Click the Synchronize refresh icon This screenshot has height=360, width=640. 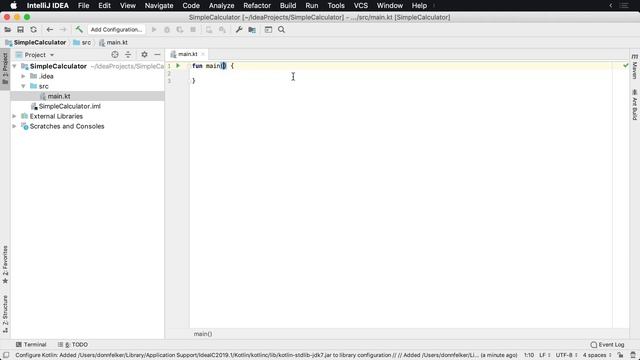(x=33, y=30)
